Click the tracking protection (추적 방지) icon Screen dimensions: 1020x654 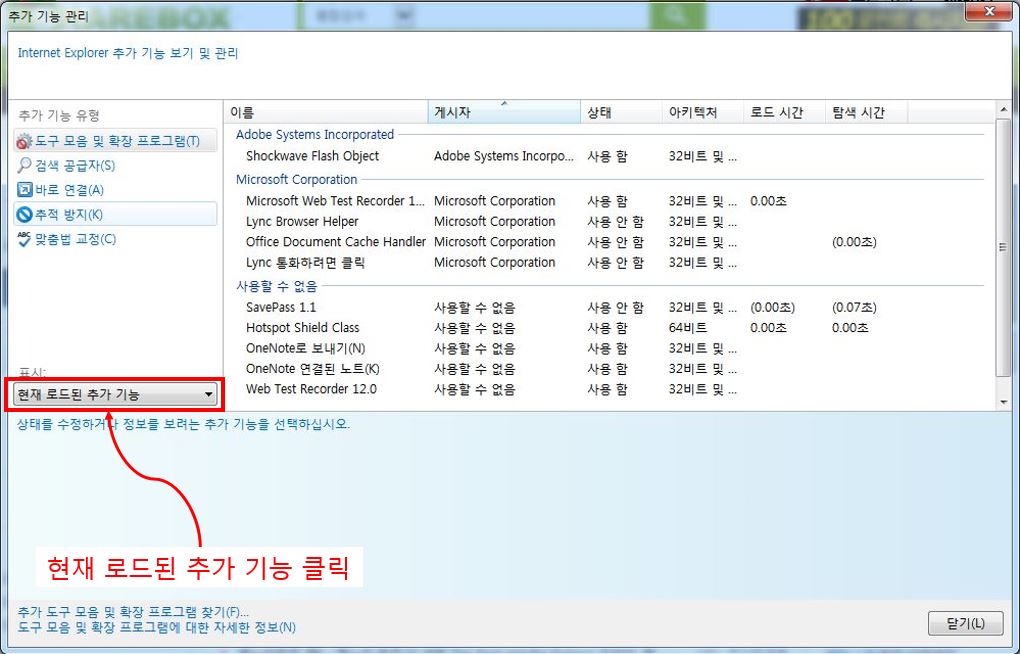pos(25,214)
